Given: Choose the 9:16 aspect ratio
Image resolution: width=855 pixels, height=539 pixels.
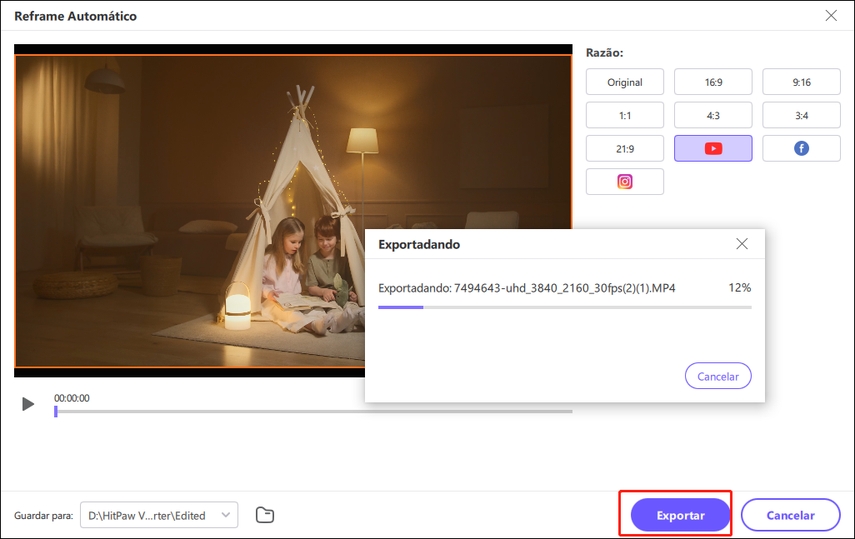Looking at the screenshot, I should tap(801, 82).
